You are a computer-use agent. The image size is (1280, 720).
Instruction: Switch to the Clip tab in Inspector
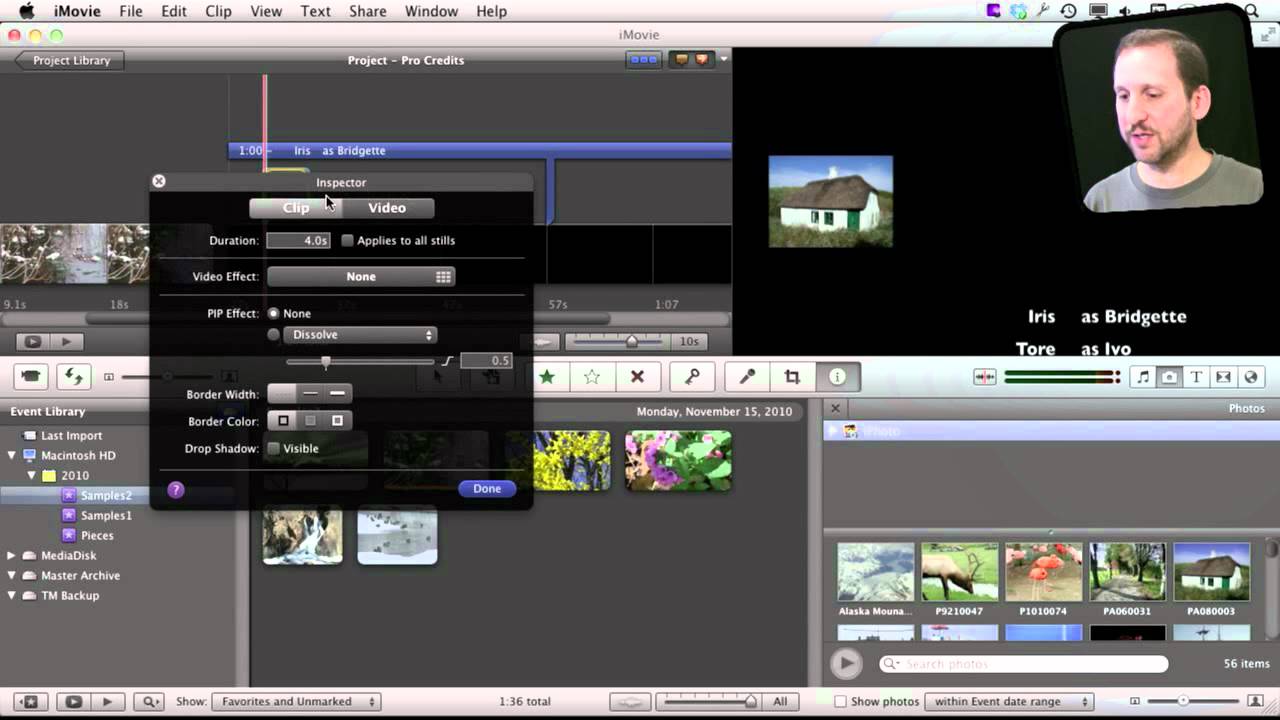pyautogui.click(x=296, y=208)
